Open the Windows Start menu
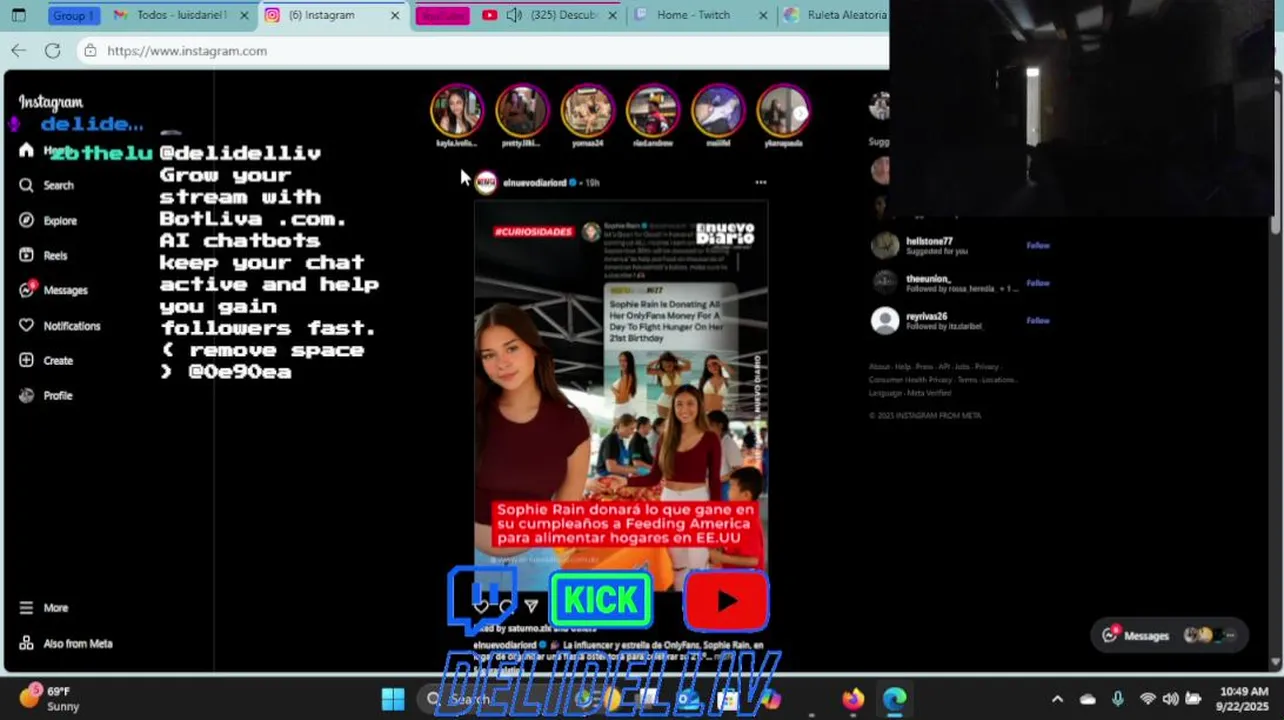1284x720 pixels. point(393,699)
